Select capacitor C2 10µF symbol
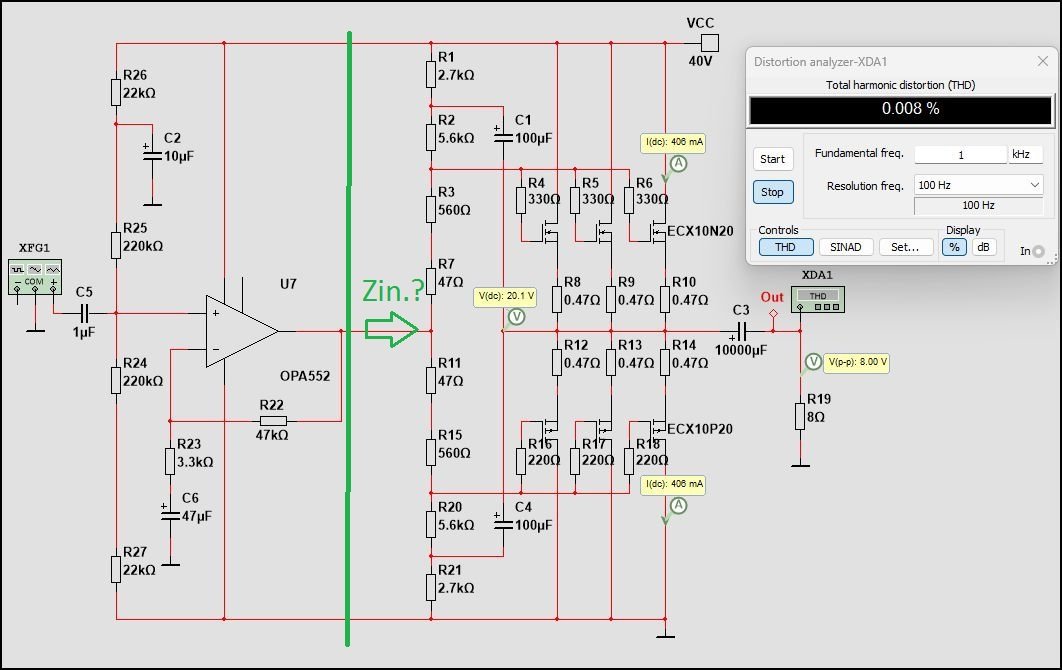The image size is (1062, 670). click(152, 155)
